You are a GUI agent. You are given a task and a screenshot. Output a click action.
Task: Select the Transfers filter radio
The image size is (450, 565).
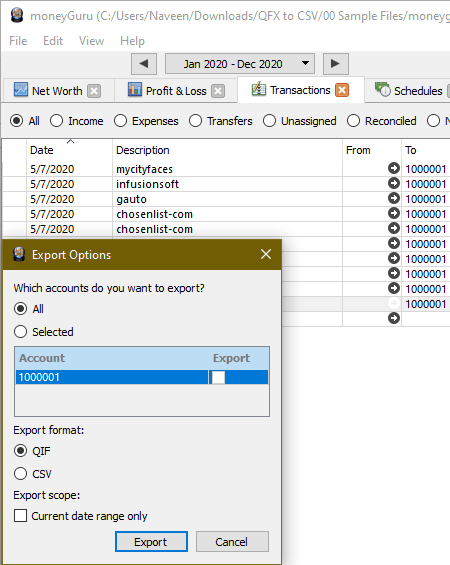pyautogui.click(x=195, y=121)
